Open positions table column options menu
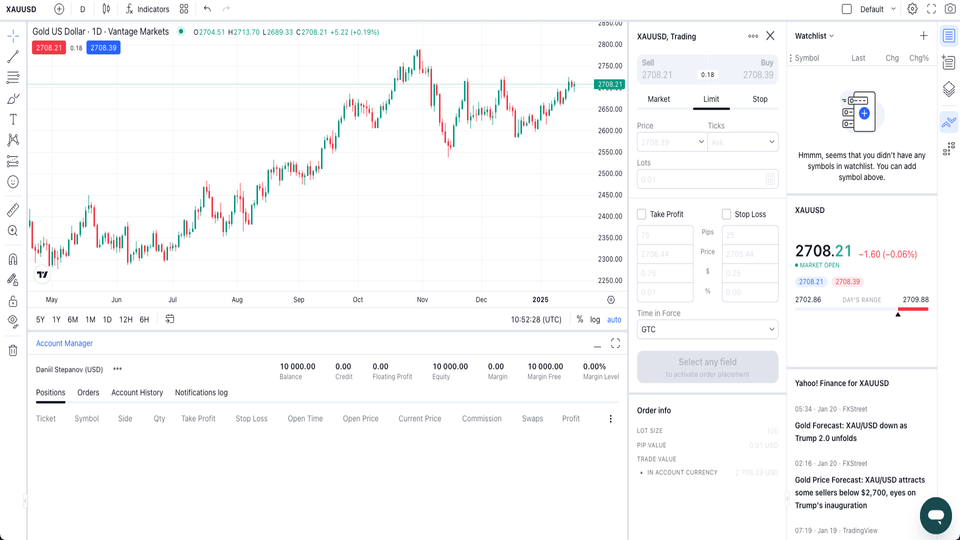Viewport: 960px width, 540px height. click(610, 419)
